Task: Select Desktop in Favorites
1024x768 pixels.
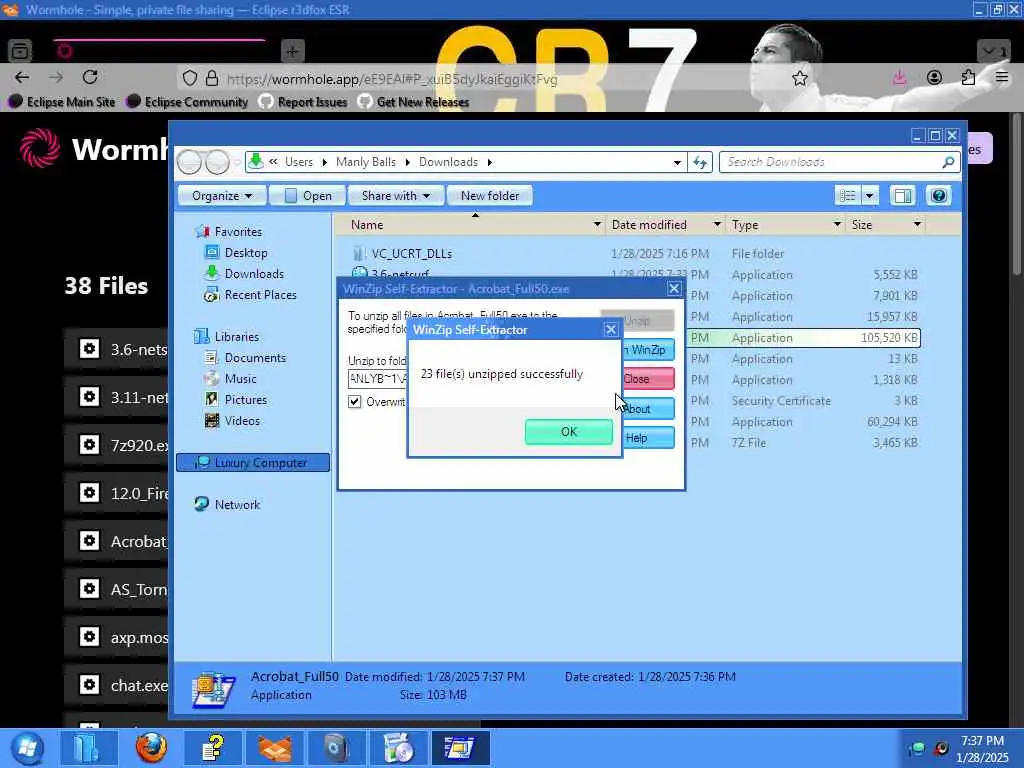Action: coord(246,253)
